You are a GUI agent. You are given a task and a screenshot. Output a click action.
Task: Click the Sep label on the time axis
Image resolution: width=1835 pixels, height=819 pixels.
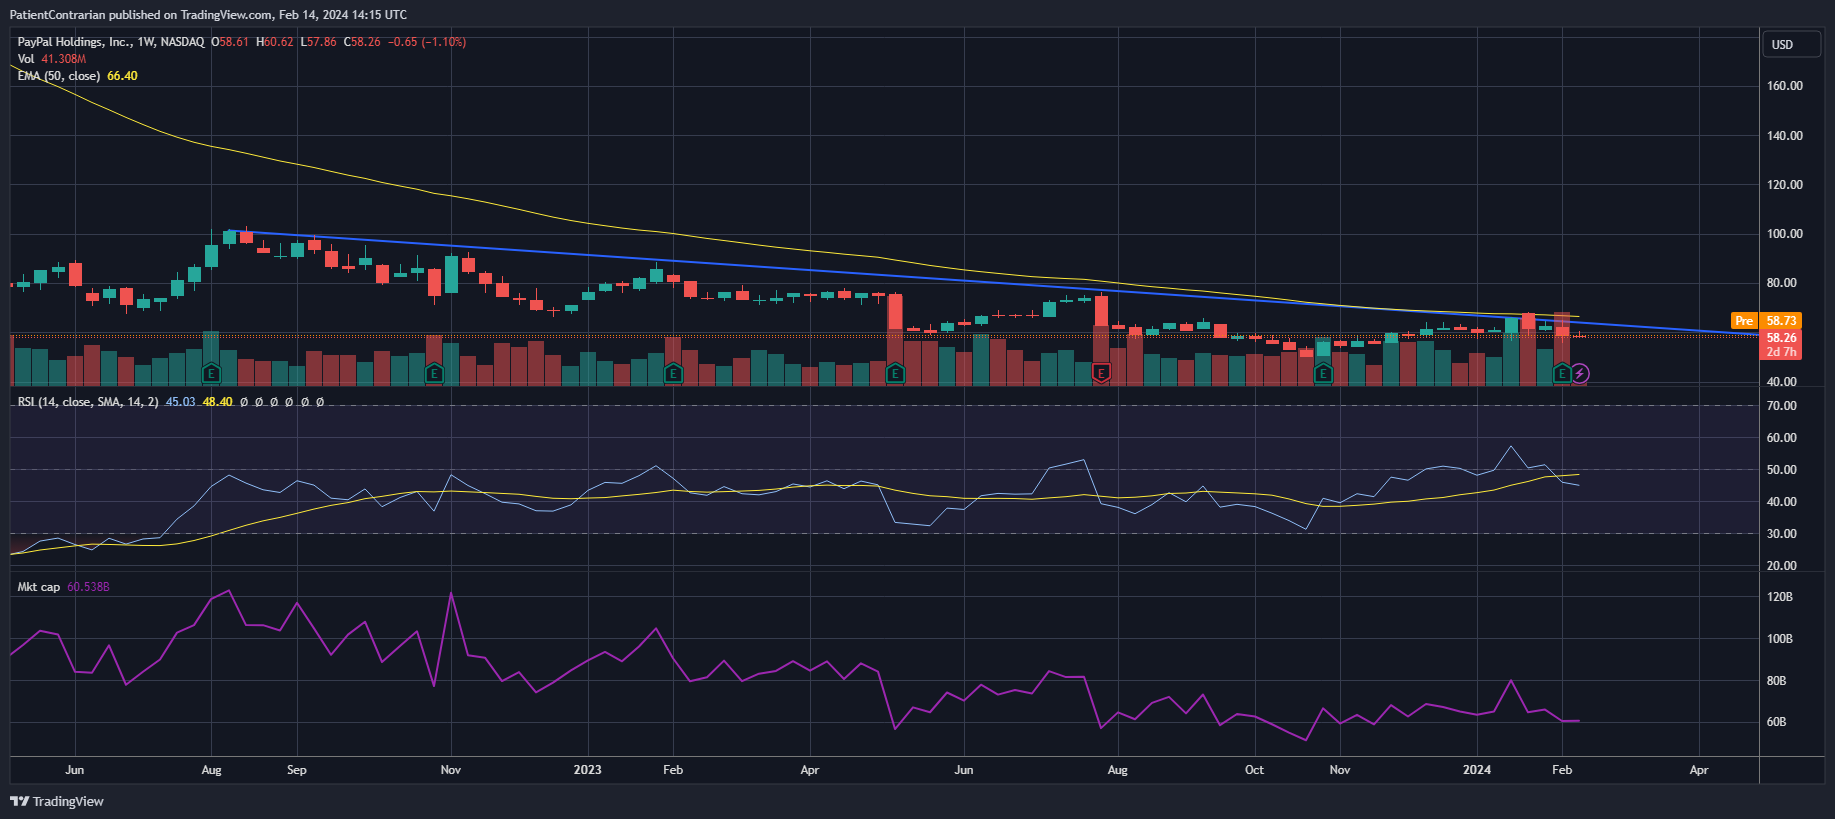tap(297, 770)
